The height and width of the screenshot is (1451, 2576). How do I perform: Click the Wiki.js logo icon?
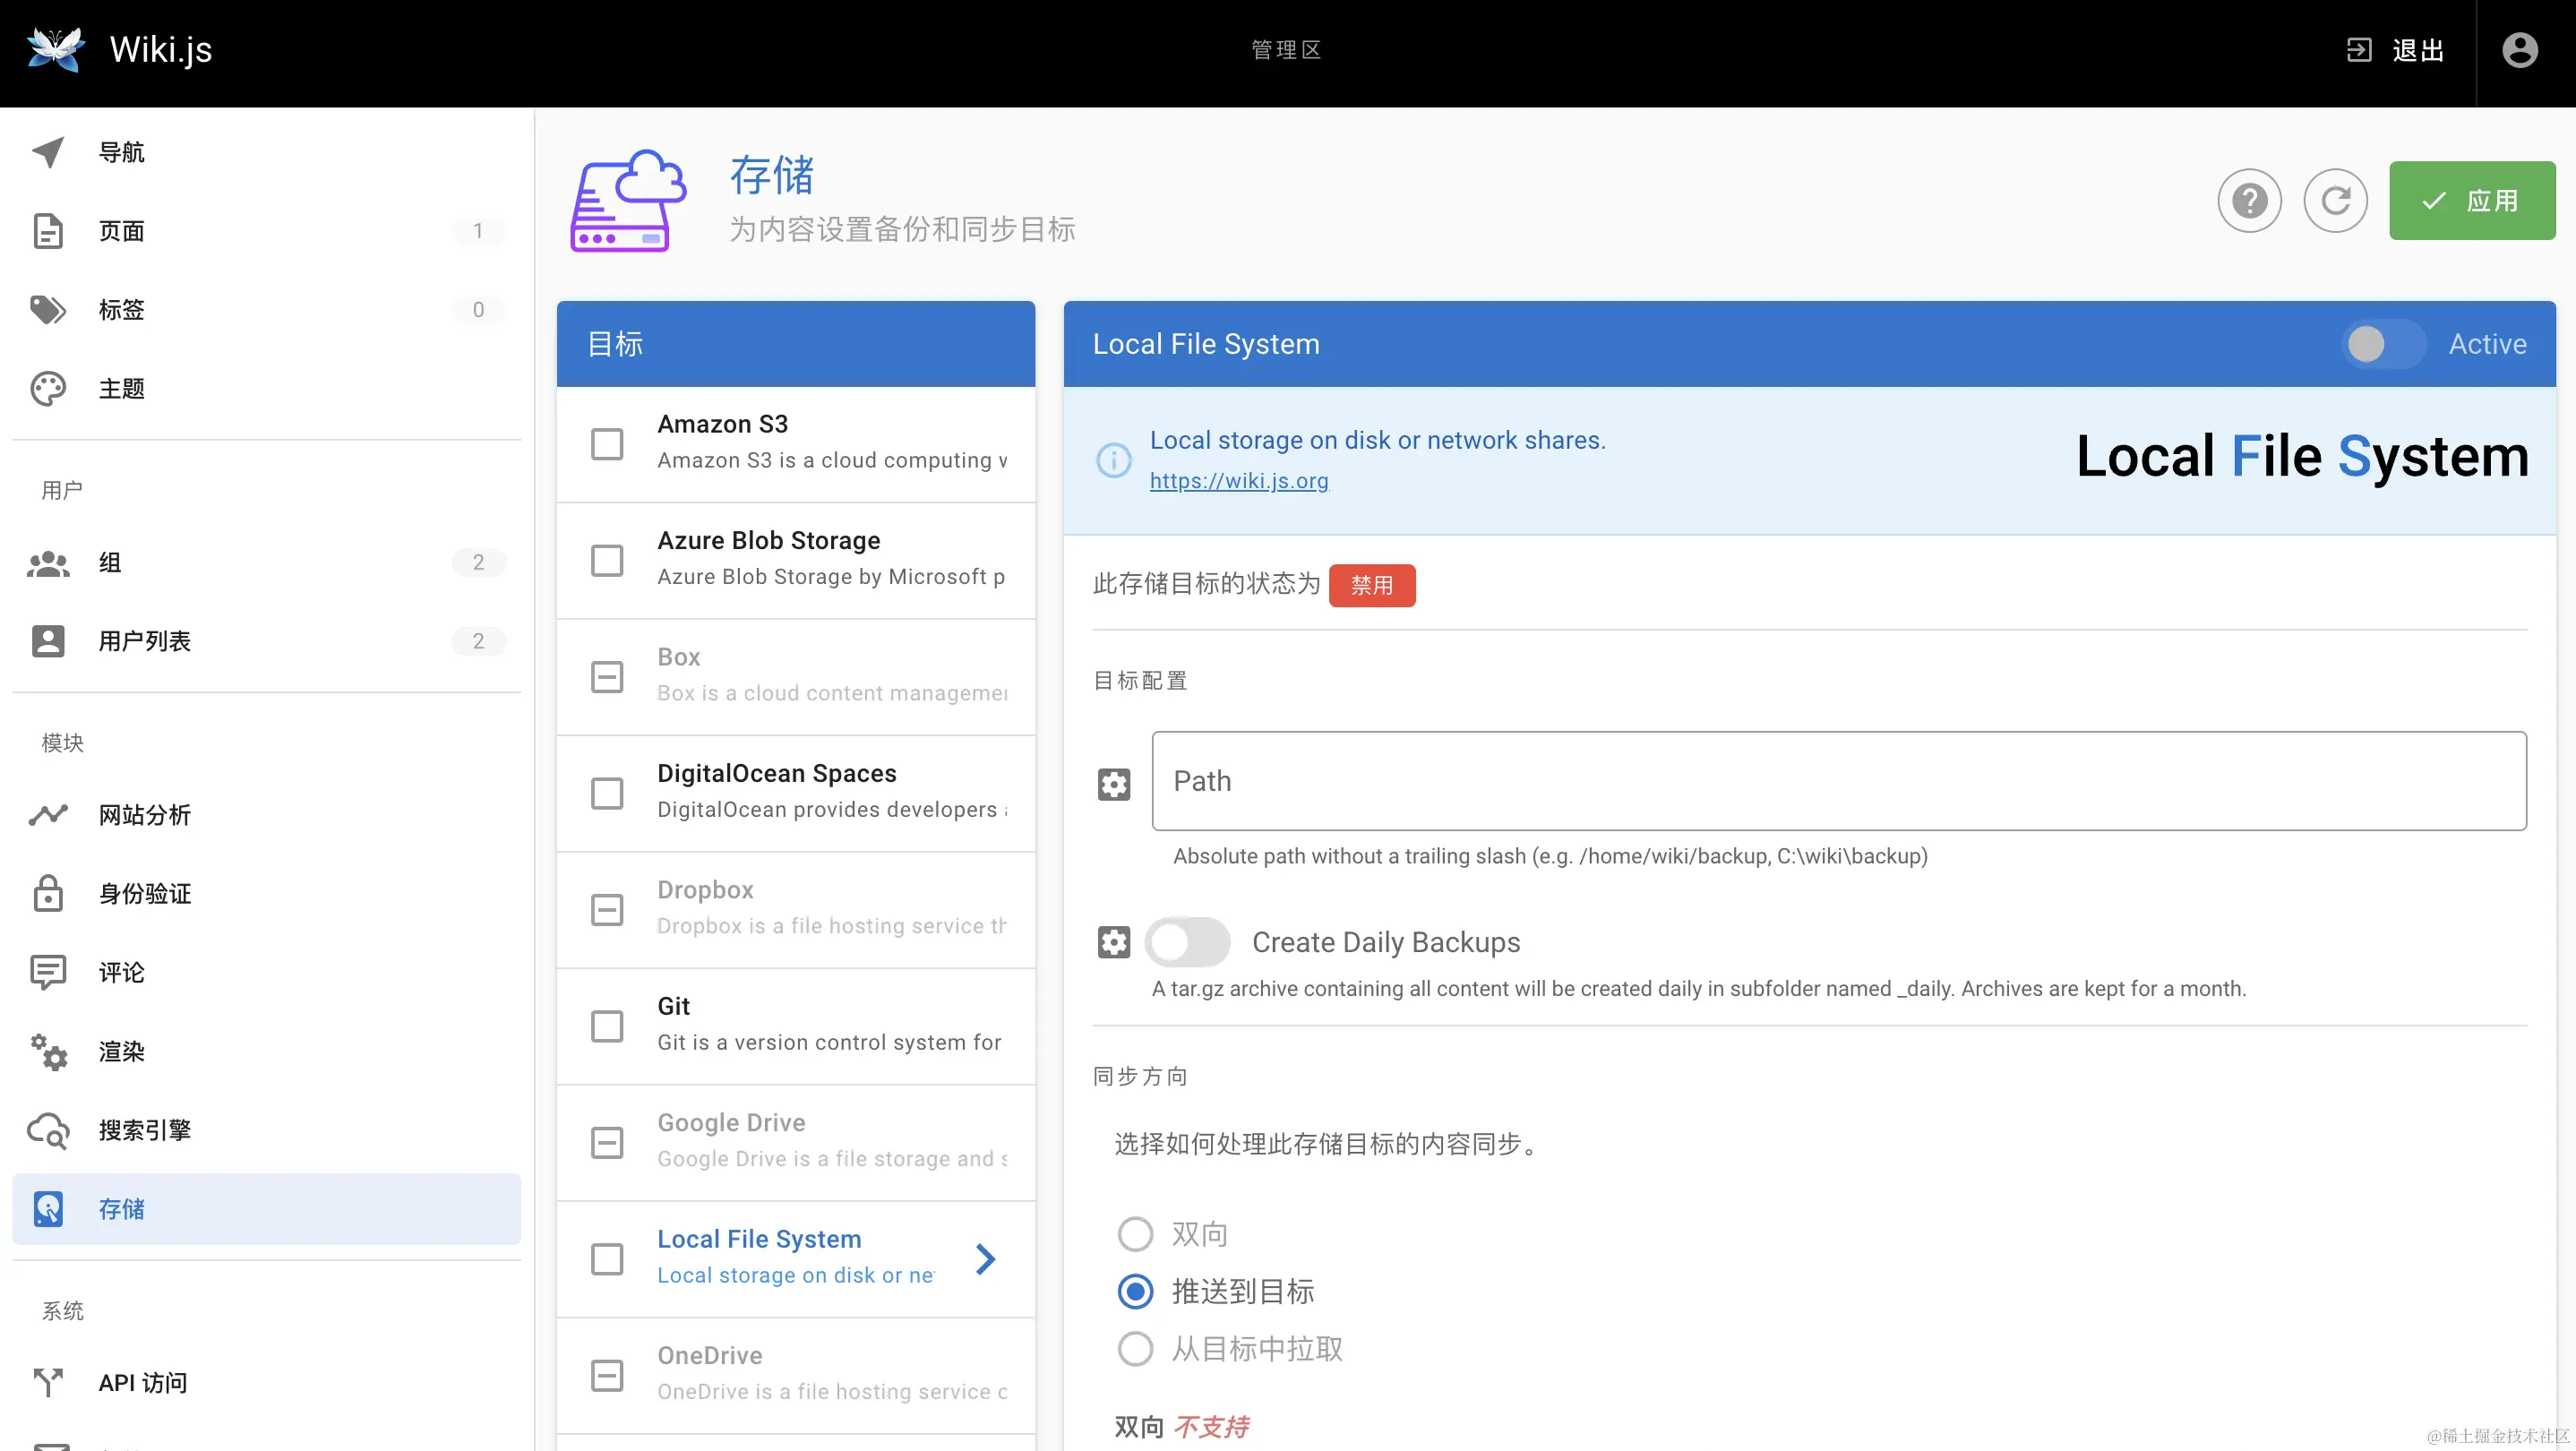pos(55,50)
